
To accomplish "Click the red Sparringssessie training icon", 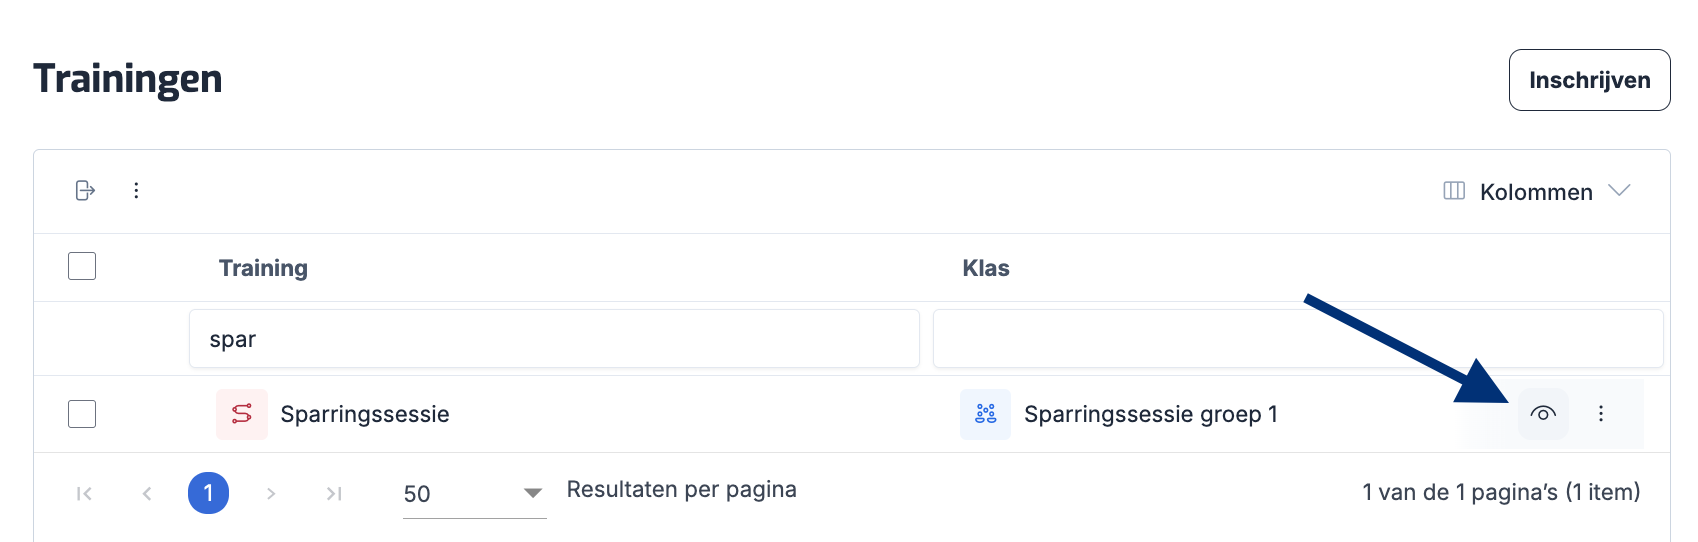I will click(242, 414).
